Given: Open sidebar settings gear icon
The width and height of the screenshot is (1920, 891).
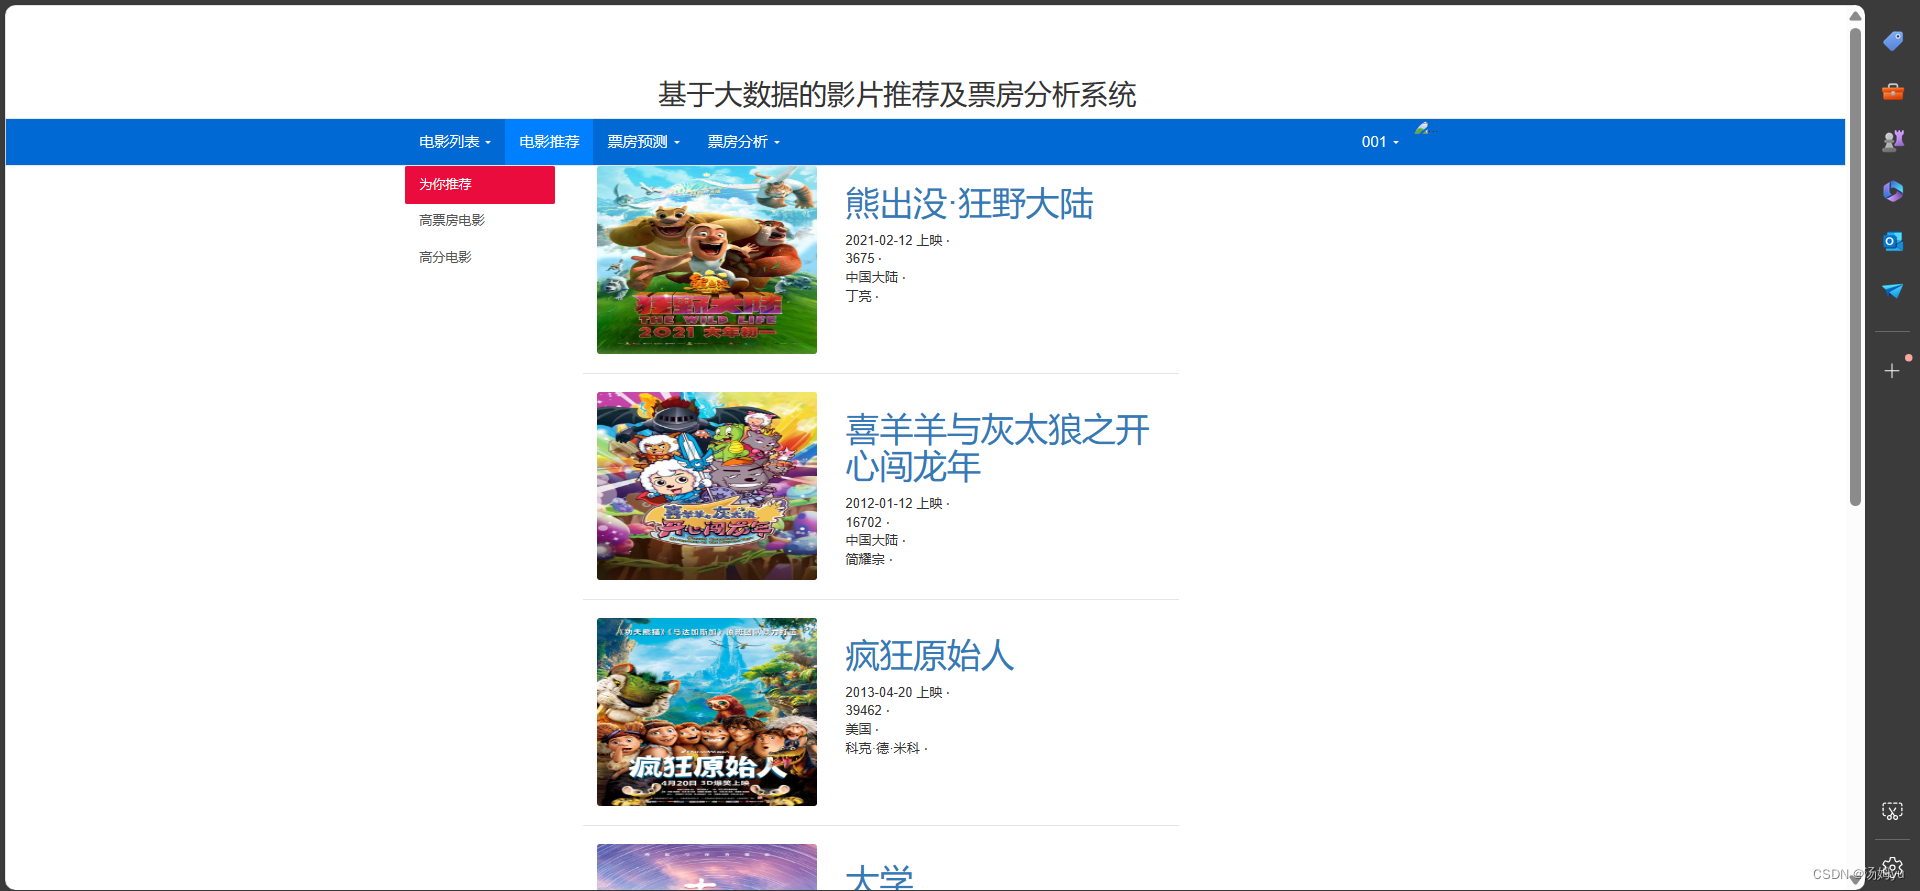Looking at the screenshot, I should 1892,866.
